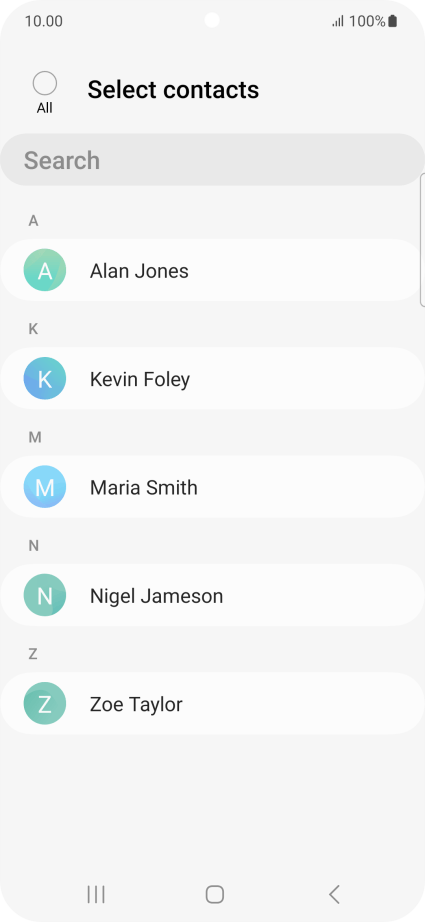Select contact Alan Jones
Viewport: 425px width, 922px height.
click(x=212, y=270)
